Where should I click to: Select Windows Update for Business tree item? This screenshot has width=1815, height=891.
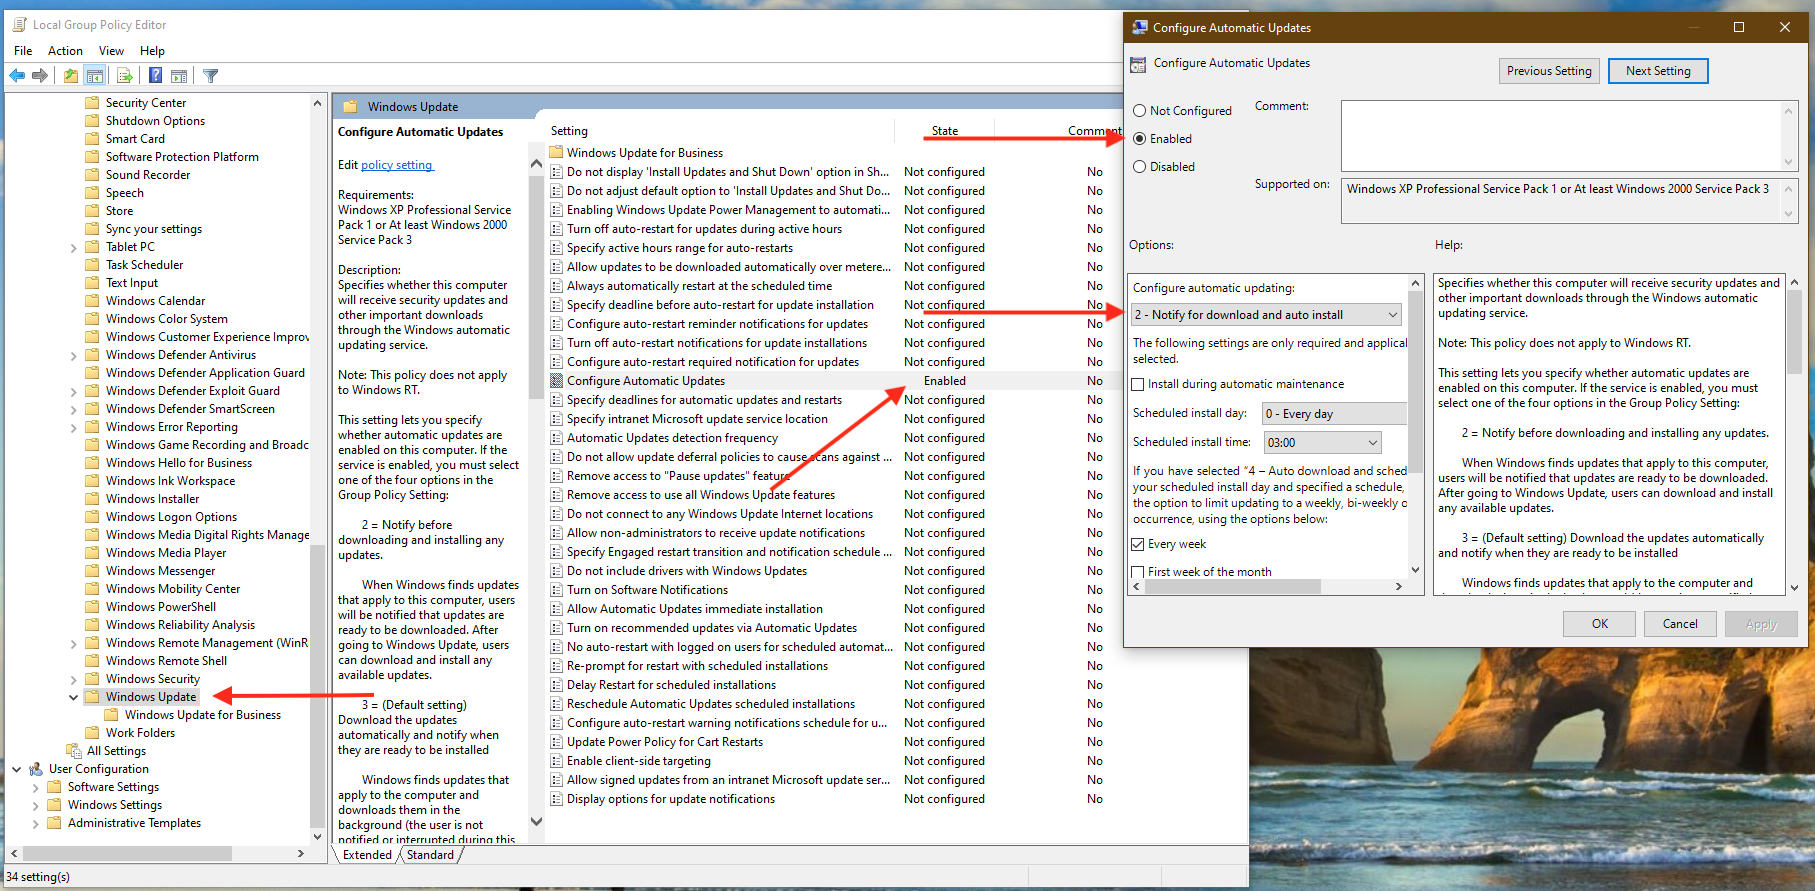[202, 715]
